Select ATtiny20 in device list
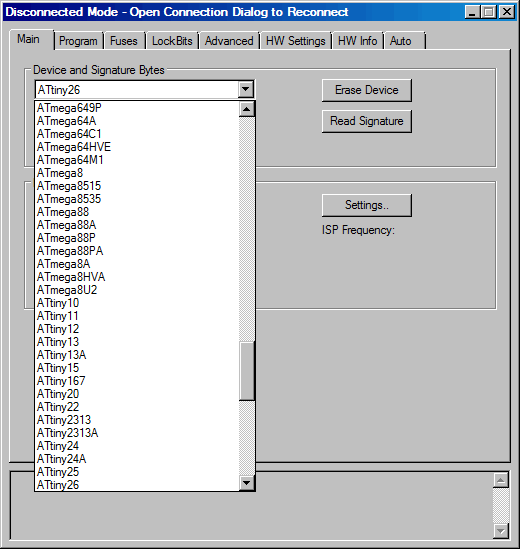This screenshot has height=549, width=520. tap(137, 394)
